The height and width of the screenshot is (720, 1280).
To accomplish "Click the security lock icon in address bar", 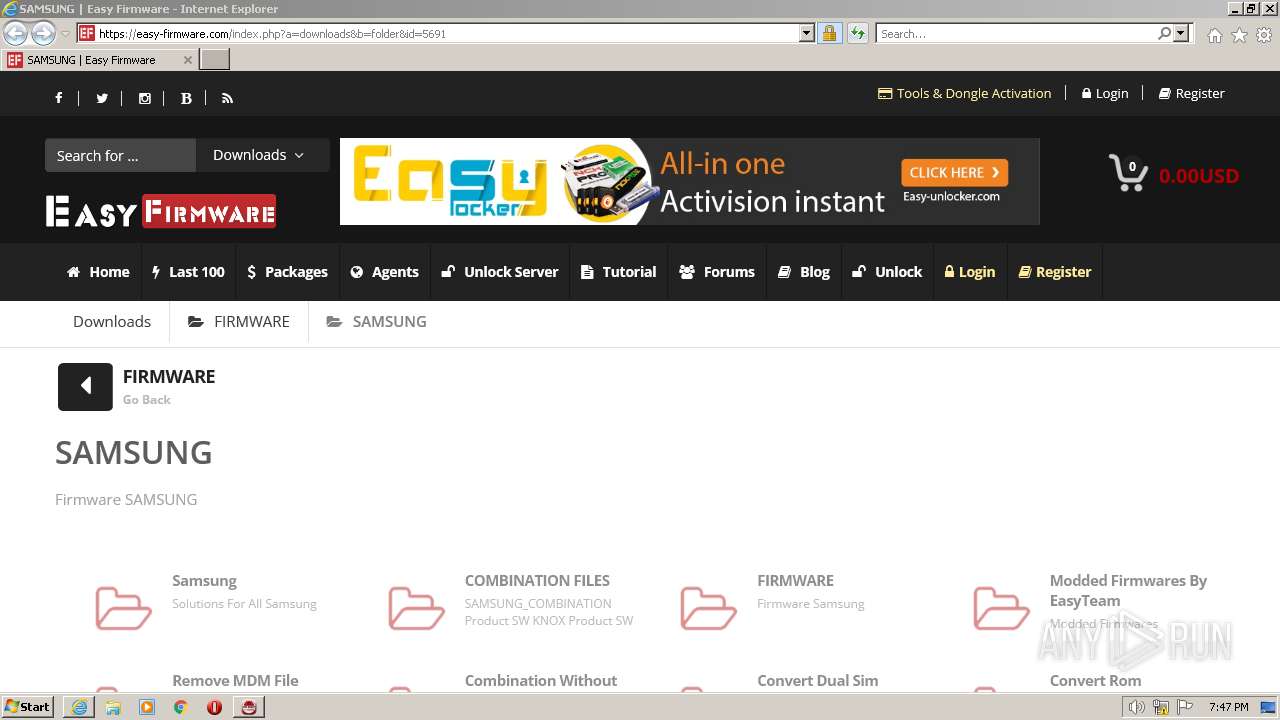I will coord(829,33).
